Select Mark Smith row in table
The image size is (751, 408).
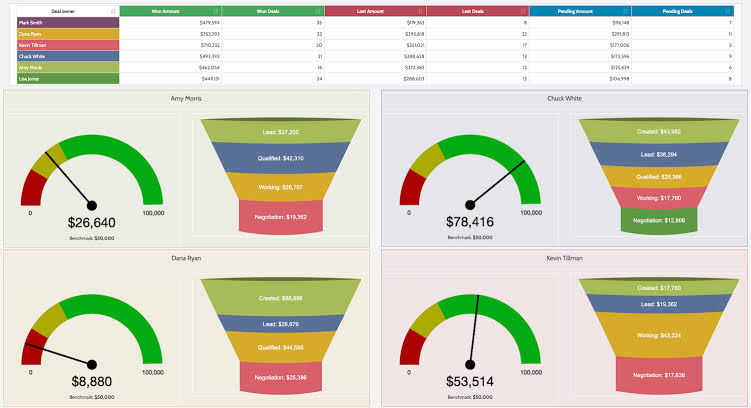click(x=62, y=22)
